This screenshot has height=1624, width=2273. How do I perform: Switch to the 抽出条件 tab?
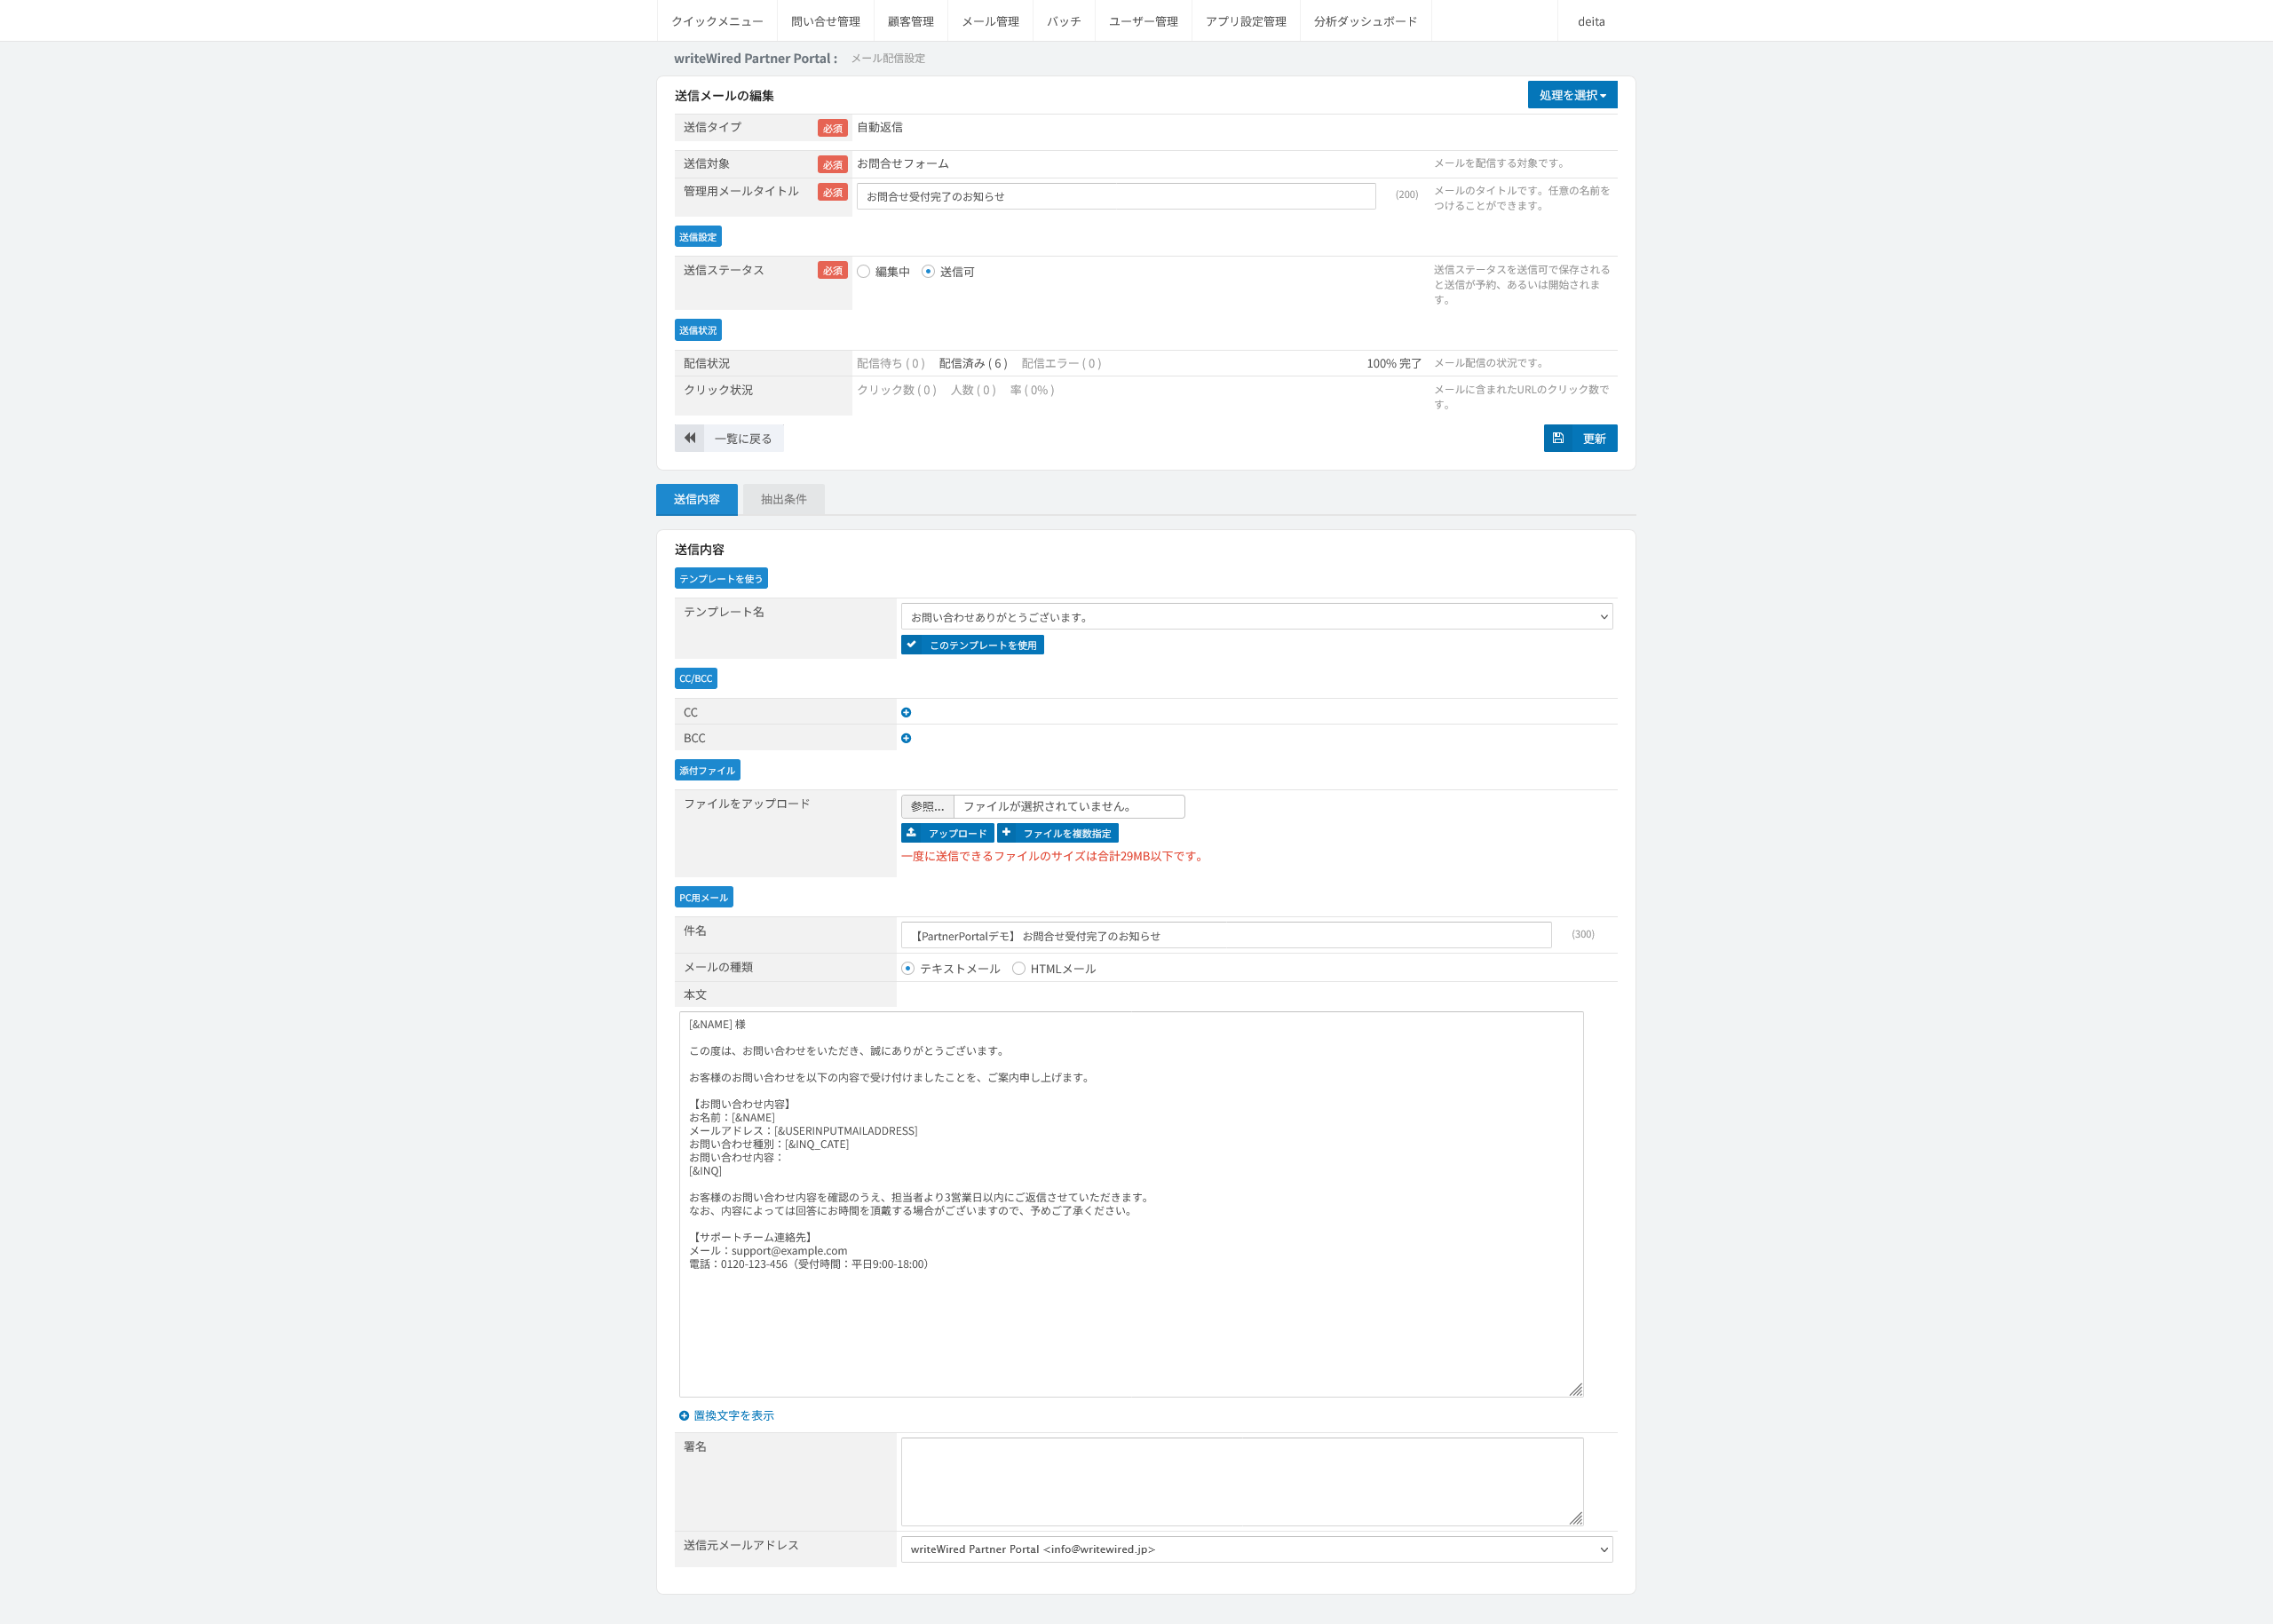pos(783,499)
